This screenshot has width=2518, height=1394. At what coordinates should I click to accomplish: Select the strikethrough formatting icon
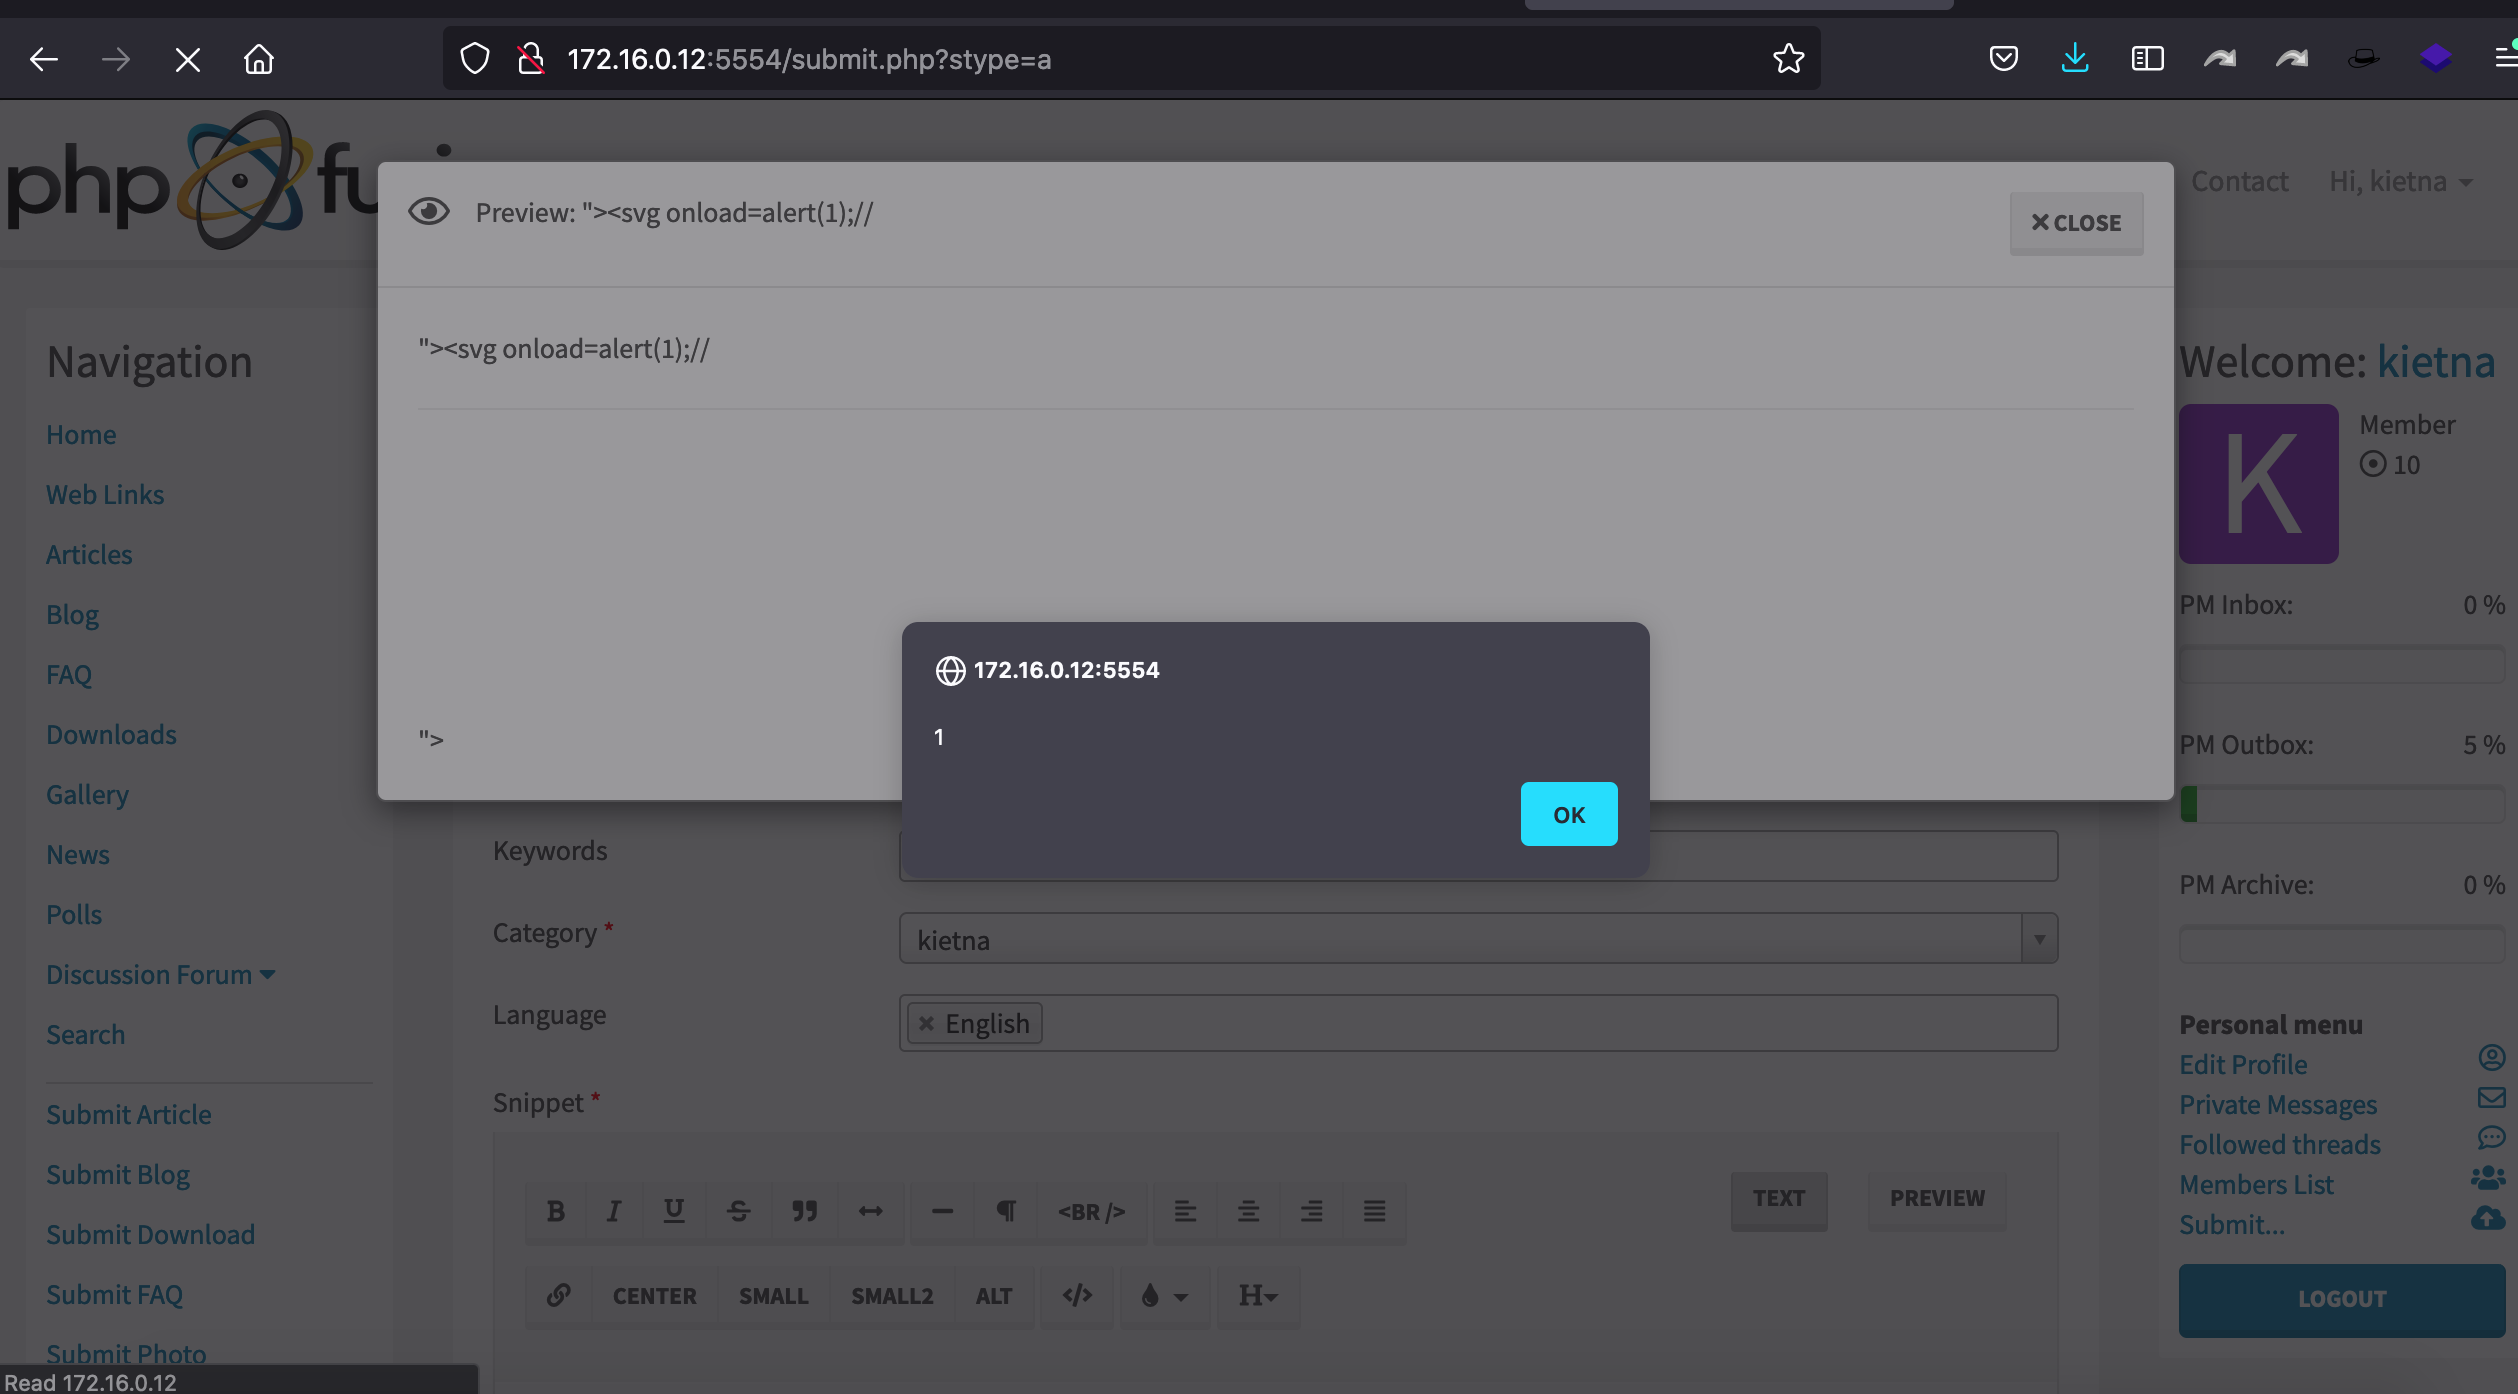coord(738,1211)
